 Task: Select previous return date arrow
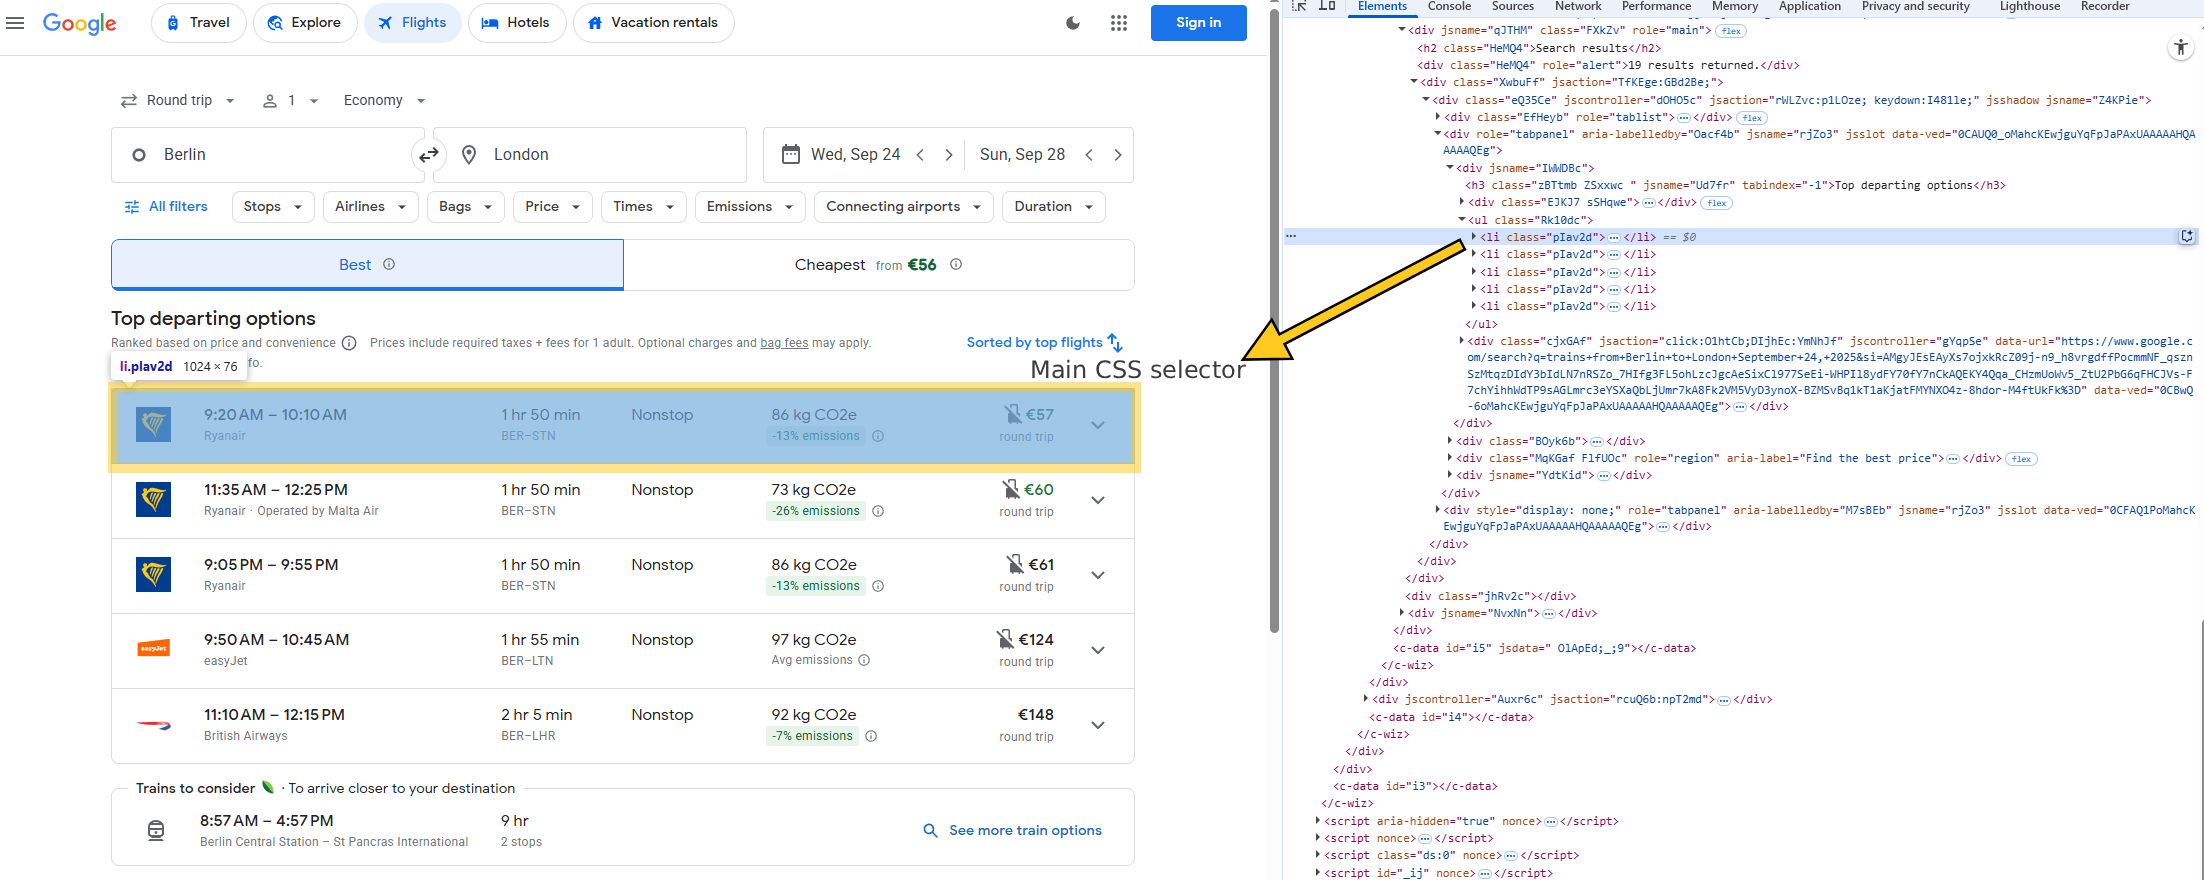(1089, 155)
